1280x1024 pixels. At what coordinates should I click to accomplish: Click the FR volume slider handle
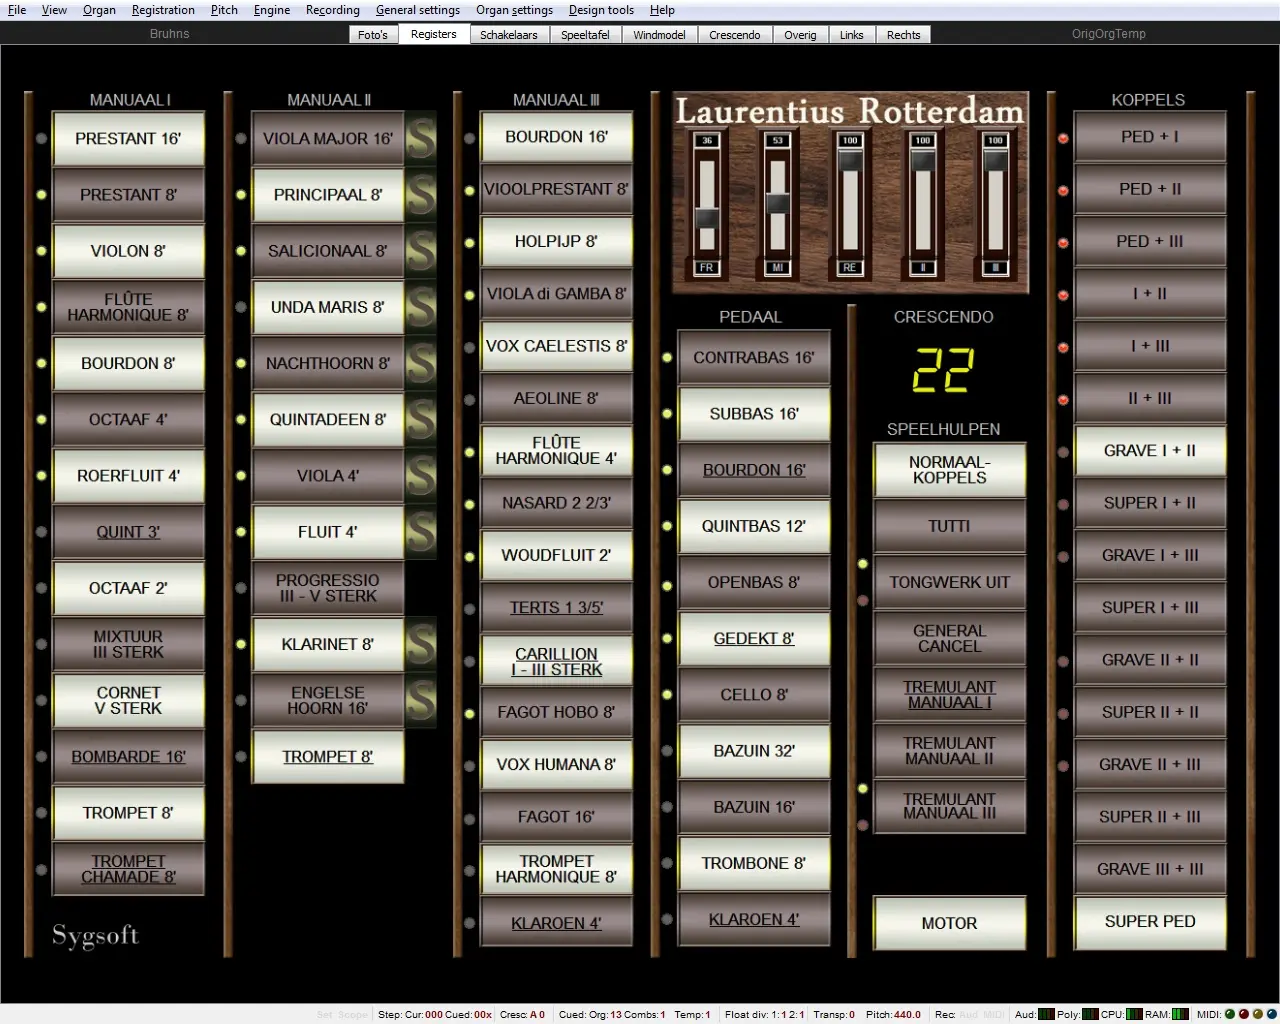(707, 218)
